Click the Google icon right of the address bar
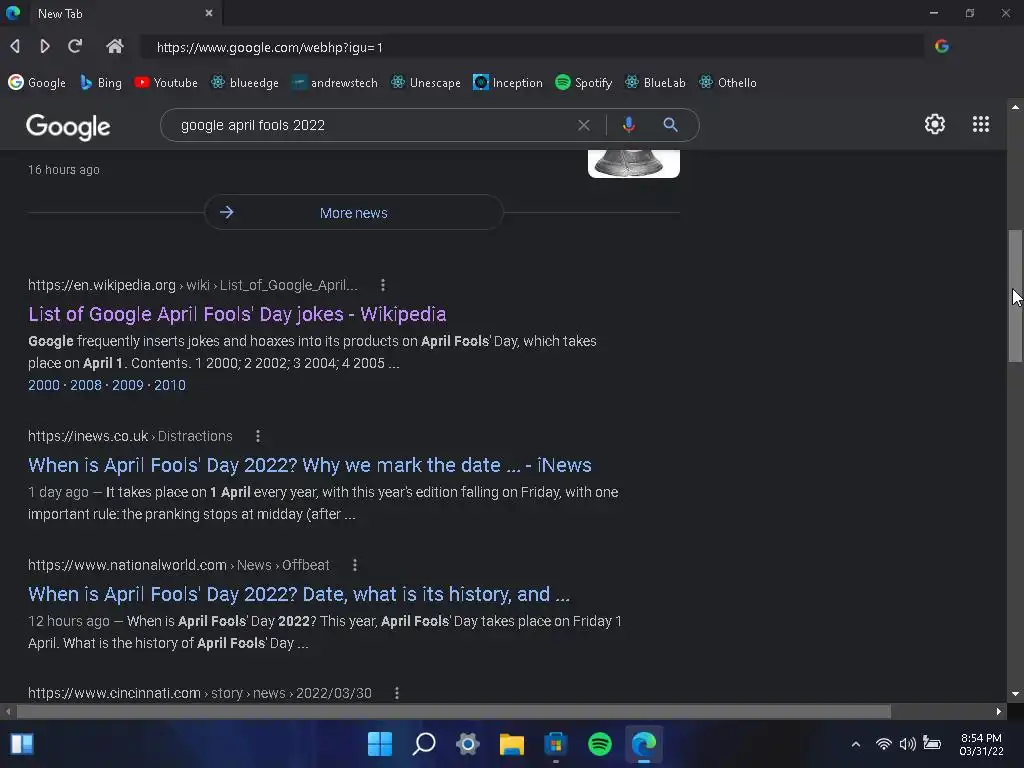1024x768 pixels. (942, 46)
